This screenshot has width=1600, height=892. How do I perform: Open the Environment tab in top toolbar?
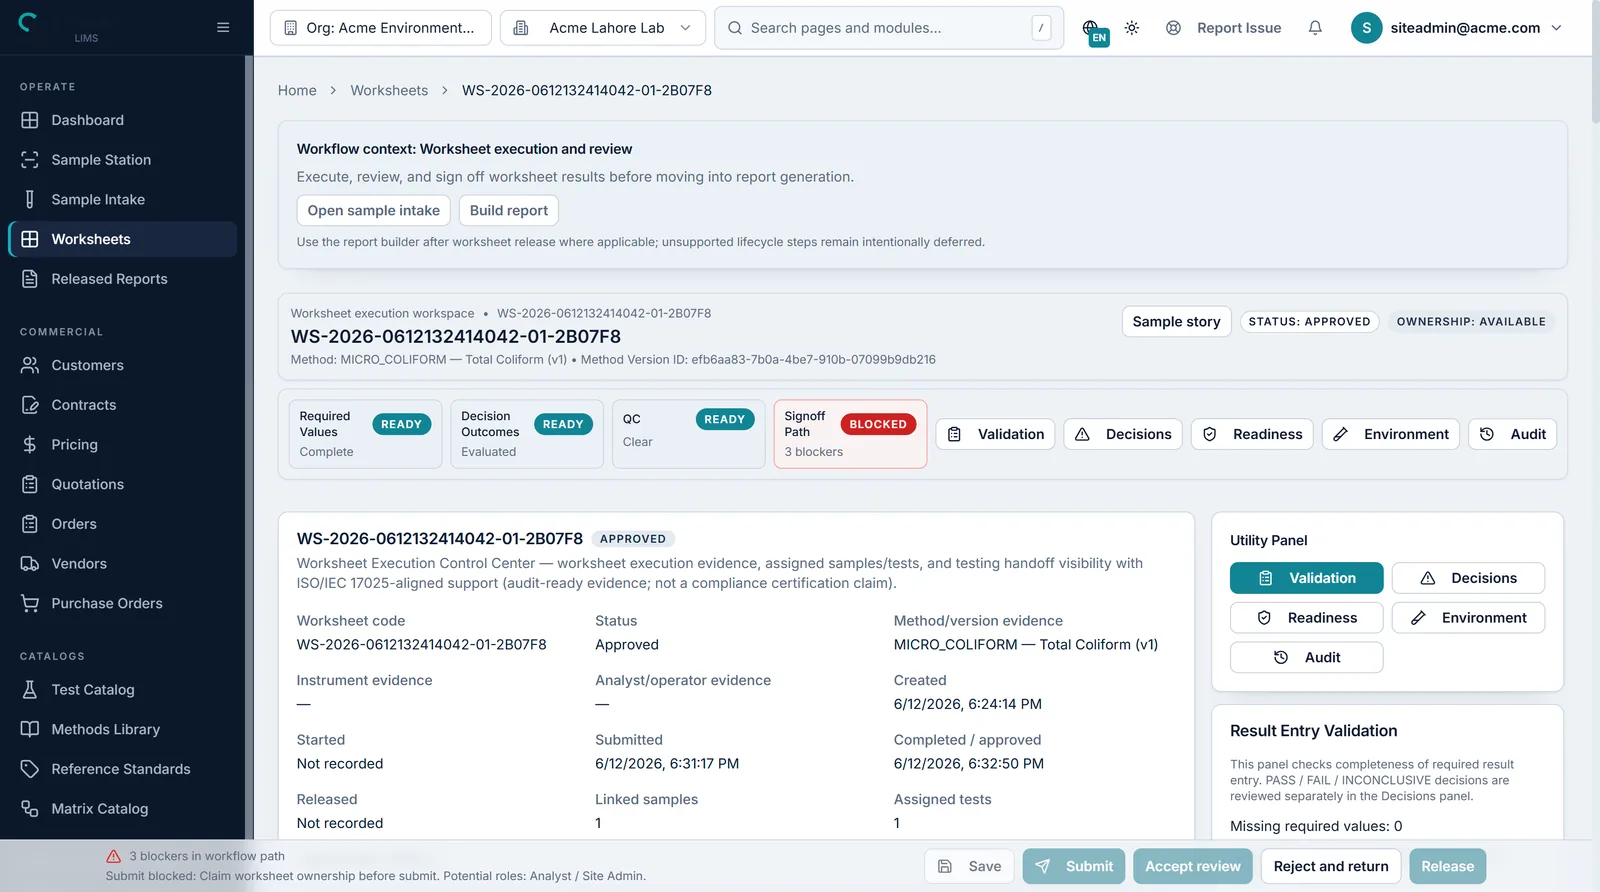pos(1391,434)
